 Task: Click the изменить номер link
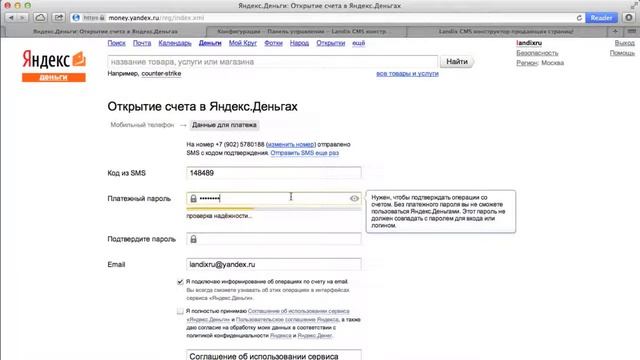(291, 144)
